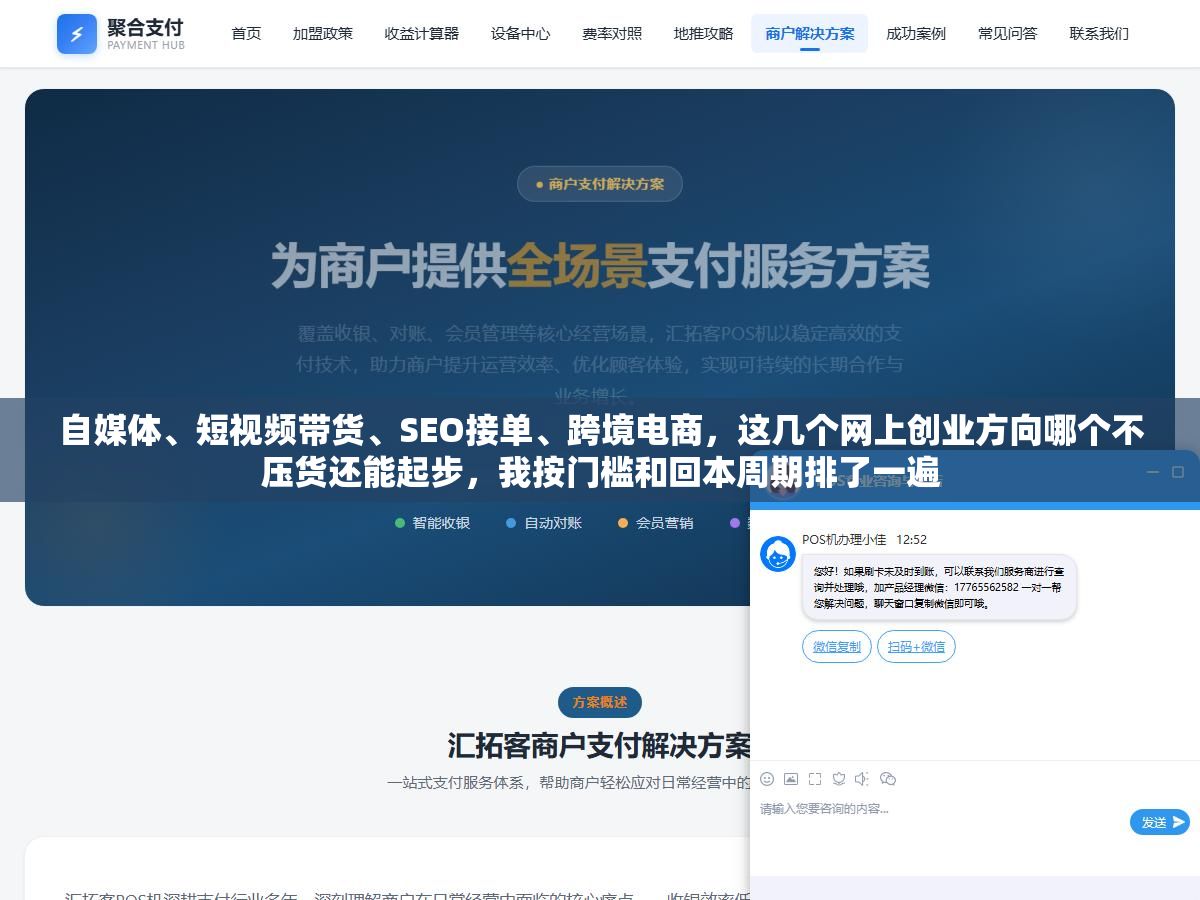Toggle the chat sound speaker icon
Image resolution: width=1200 pixels, height=900 pixels.
click(x=862, y=778)
